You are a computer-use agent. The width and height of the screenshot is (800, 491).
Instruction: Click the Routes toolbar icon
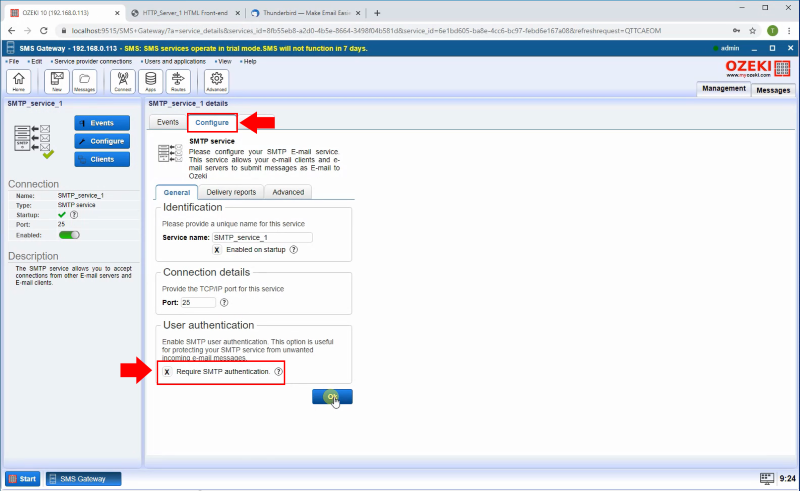pos(178,81)
